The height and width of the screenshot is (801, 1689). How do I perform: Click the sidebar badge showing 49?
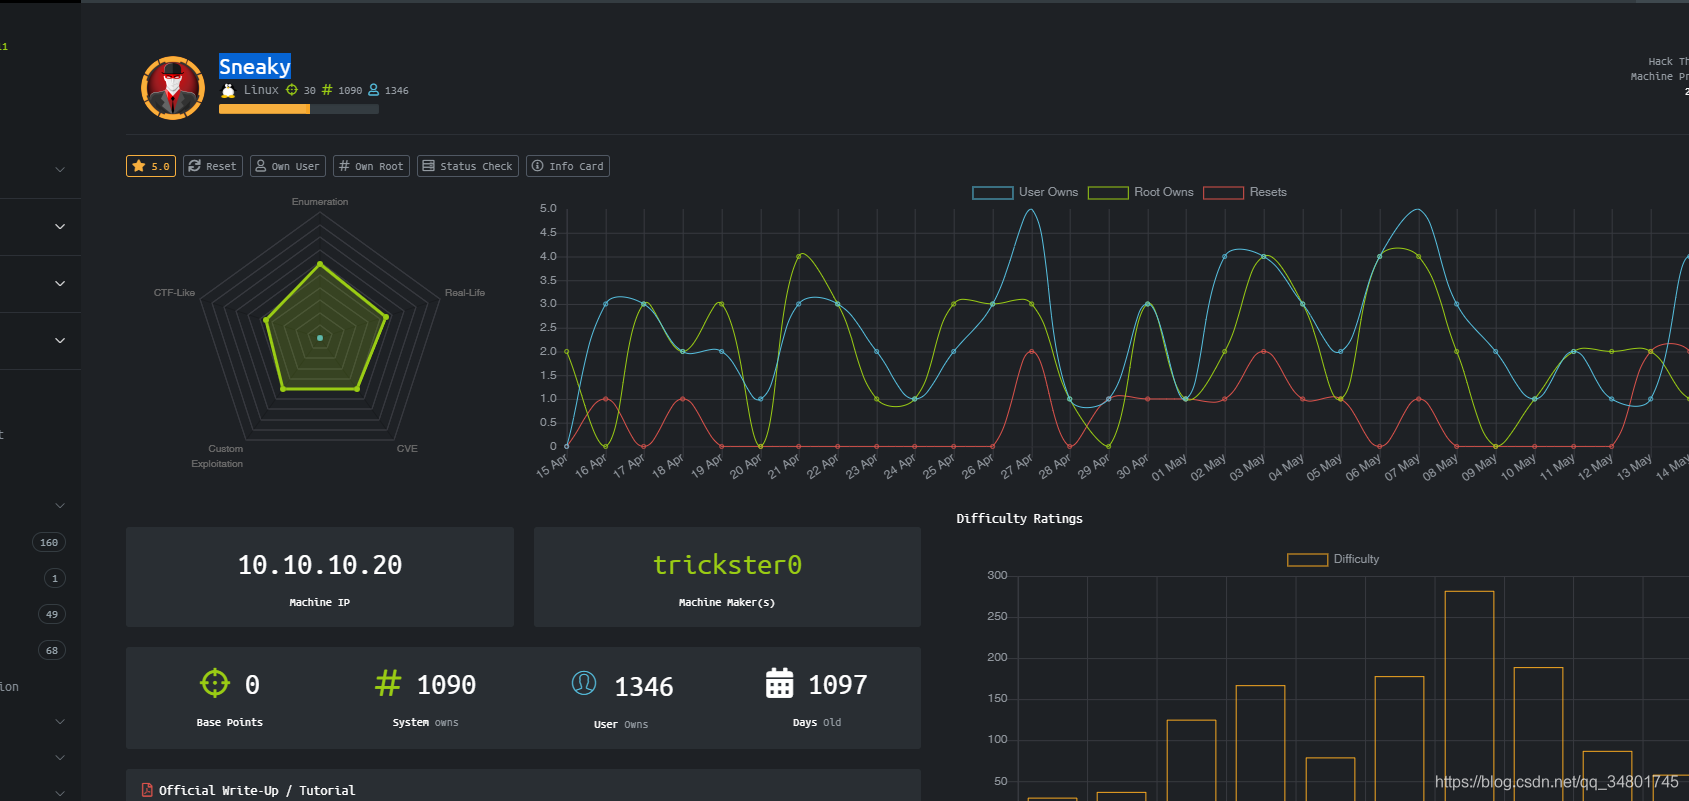[52, 614]
